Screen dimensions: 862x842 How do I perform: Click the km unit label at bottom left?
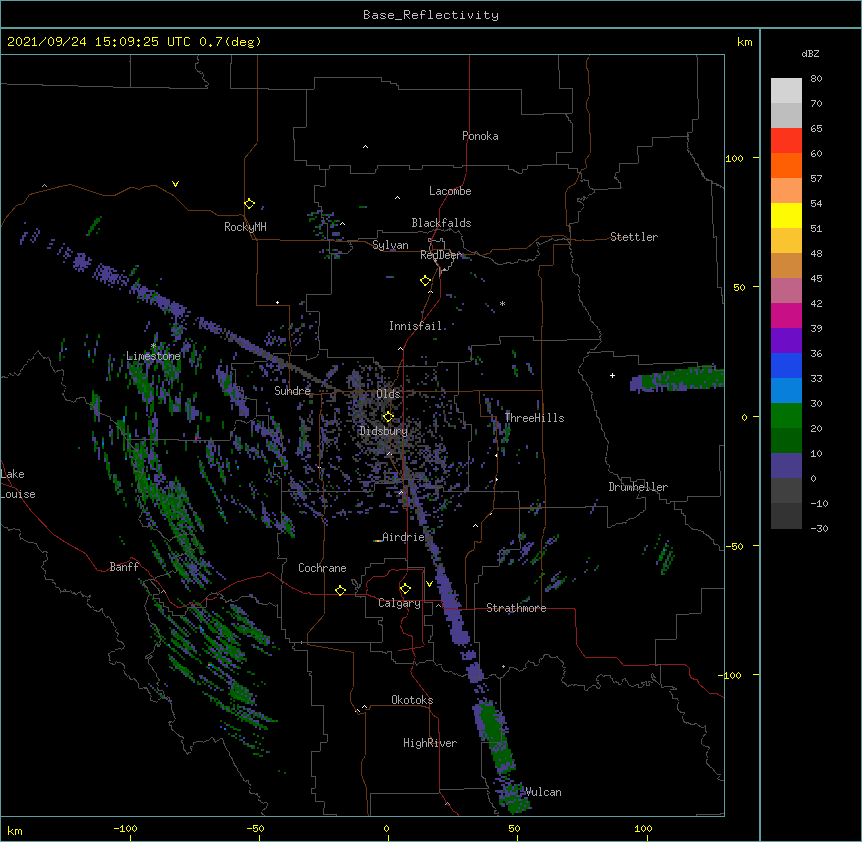coord(15,830)
